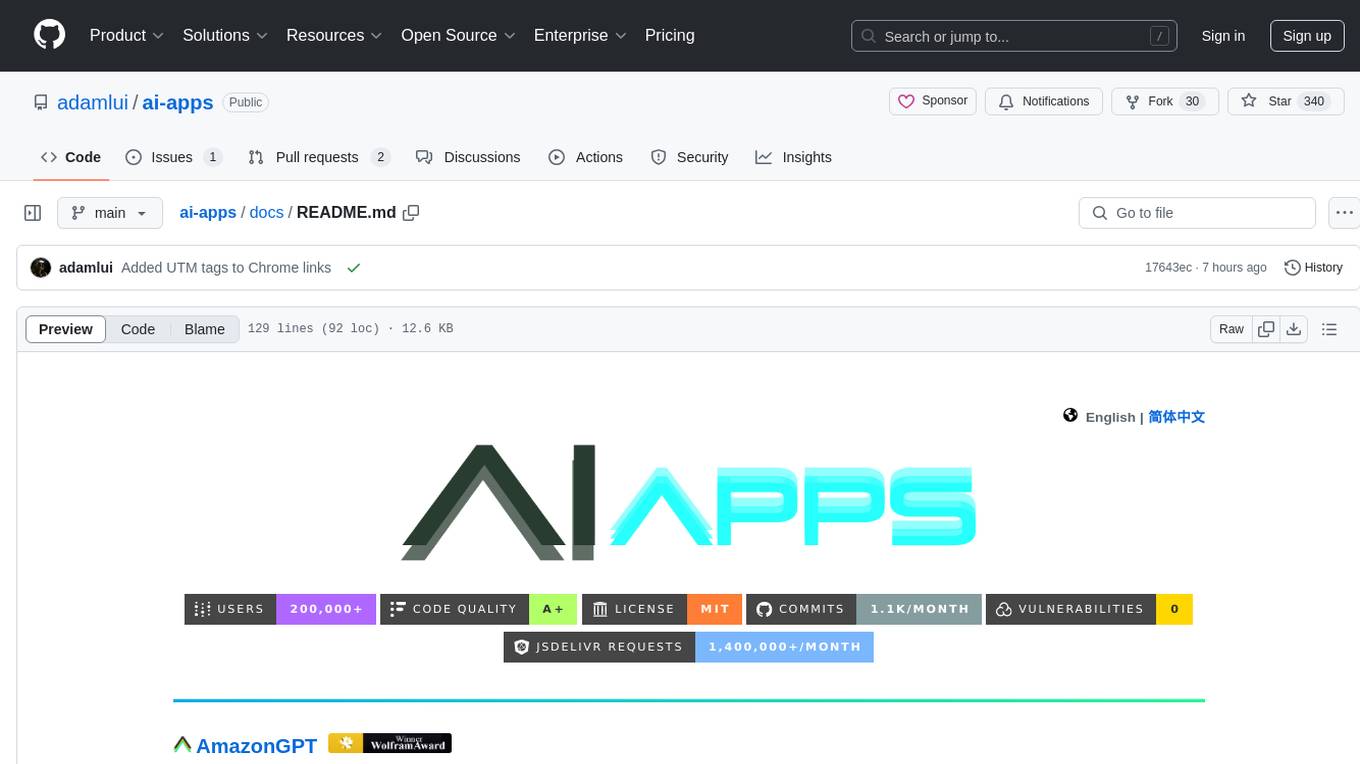Copy the file path icon
1360x764 pixels.
pyautogui.click(x=411, y=213)
